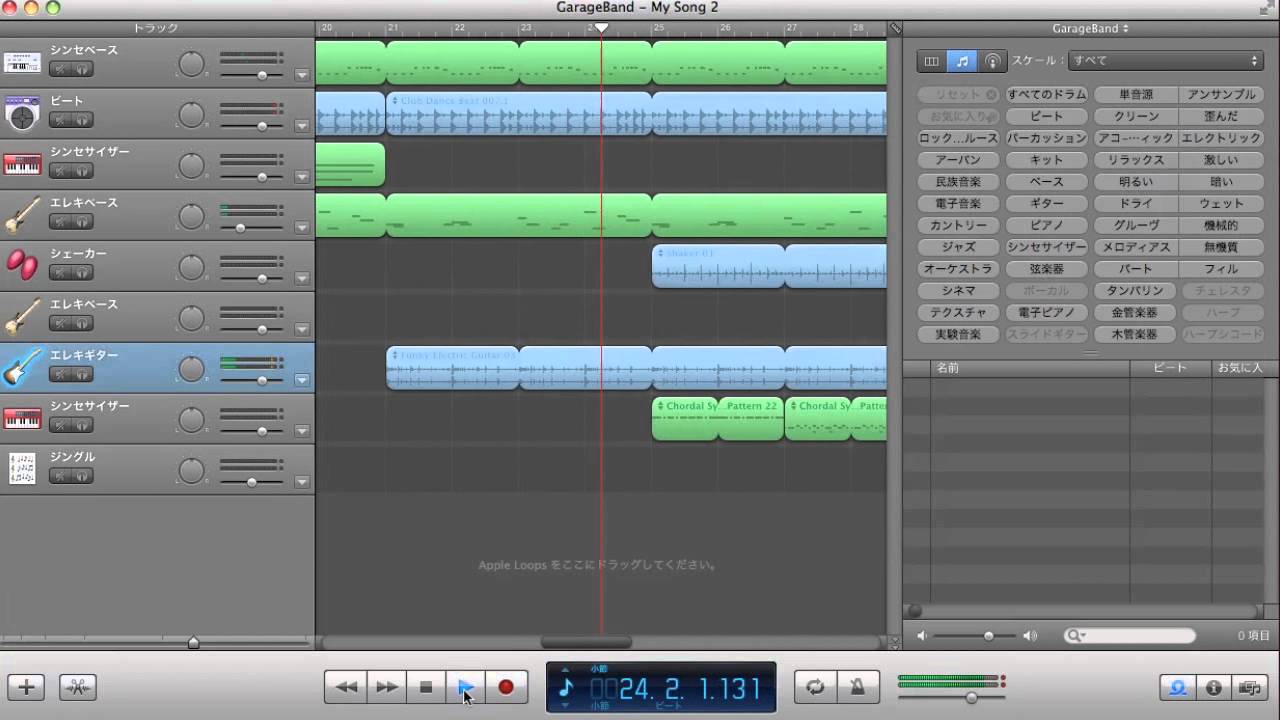This screenshot has width=1280, height=720.
Task: Mute the ジングル track
Action: coord(61,476)
